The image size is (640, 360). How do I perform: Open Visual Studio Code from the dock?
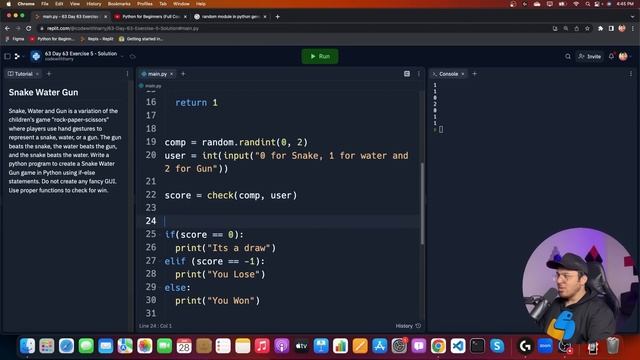[x=458, y=346]
